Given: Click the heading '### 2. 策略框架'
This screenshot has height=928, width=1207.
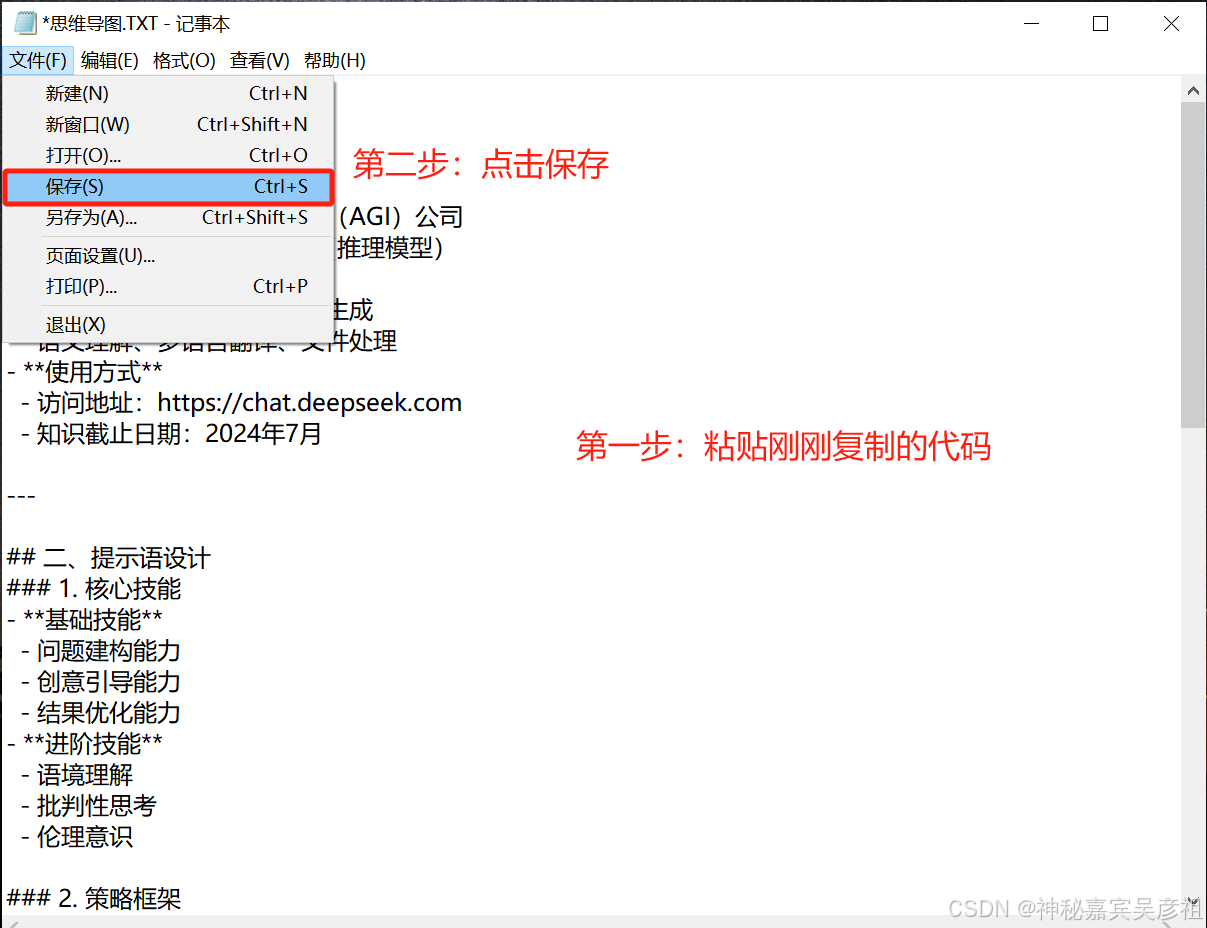Looking at the screenshot, I should click(94, 899).
